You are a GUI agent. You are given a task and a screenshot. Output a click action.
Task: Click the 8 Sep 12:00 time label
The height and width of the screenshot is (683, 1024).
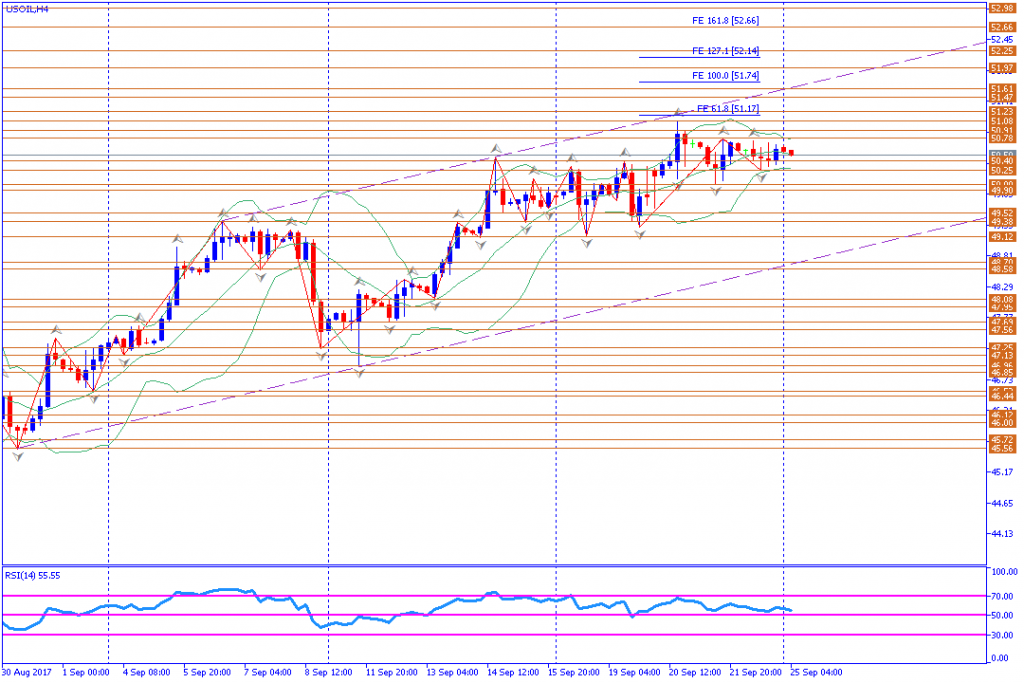(x=328, y=672)
